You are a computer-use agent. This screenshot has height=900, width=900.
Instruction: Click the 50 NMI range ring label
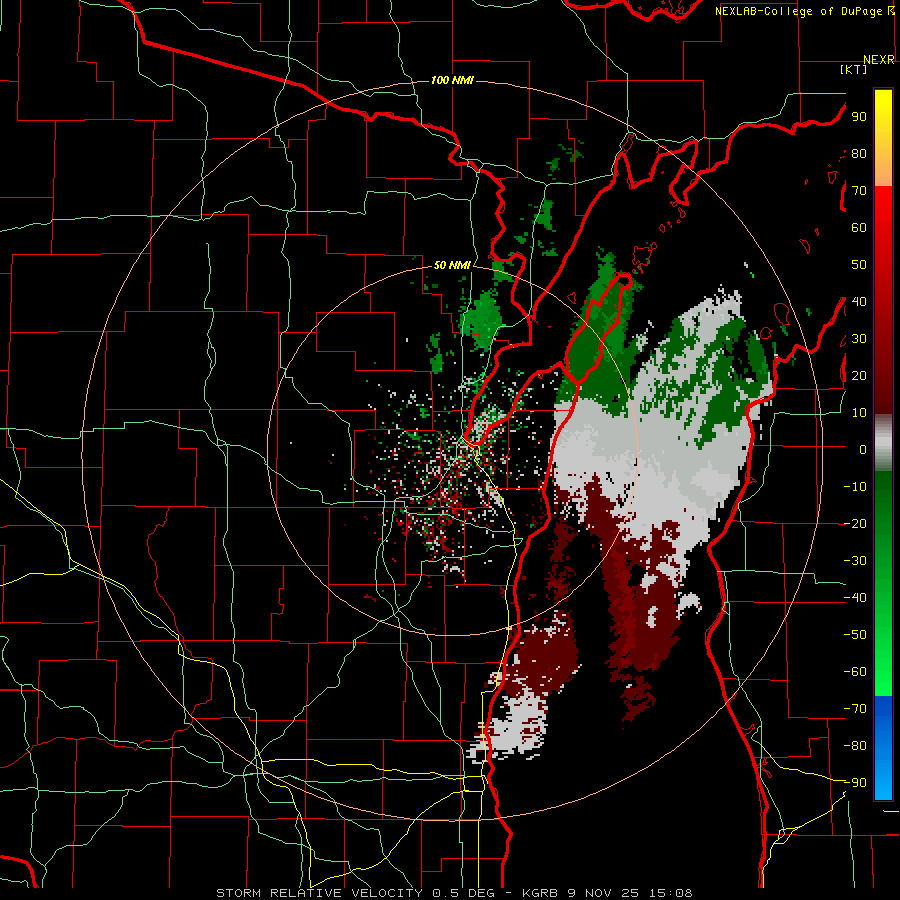452,265
